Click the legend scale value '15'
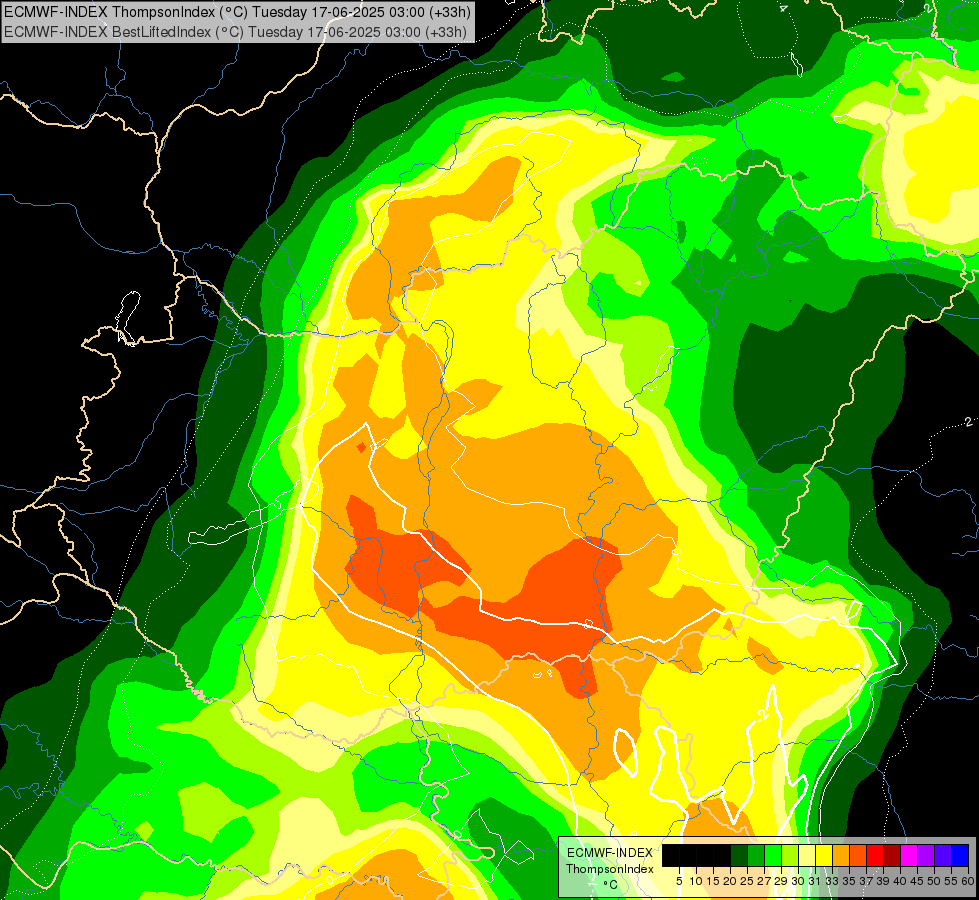Image resolution: width=979 pixels, height=900 pixels. click(x=714, y=881)
